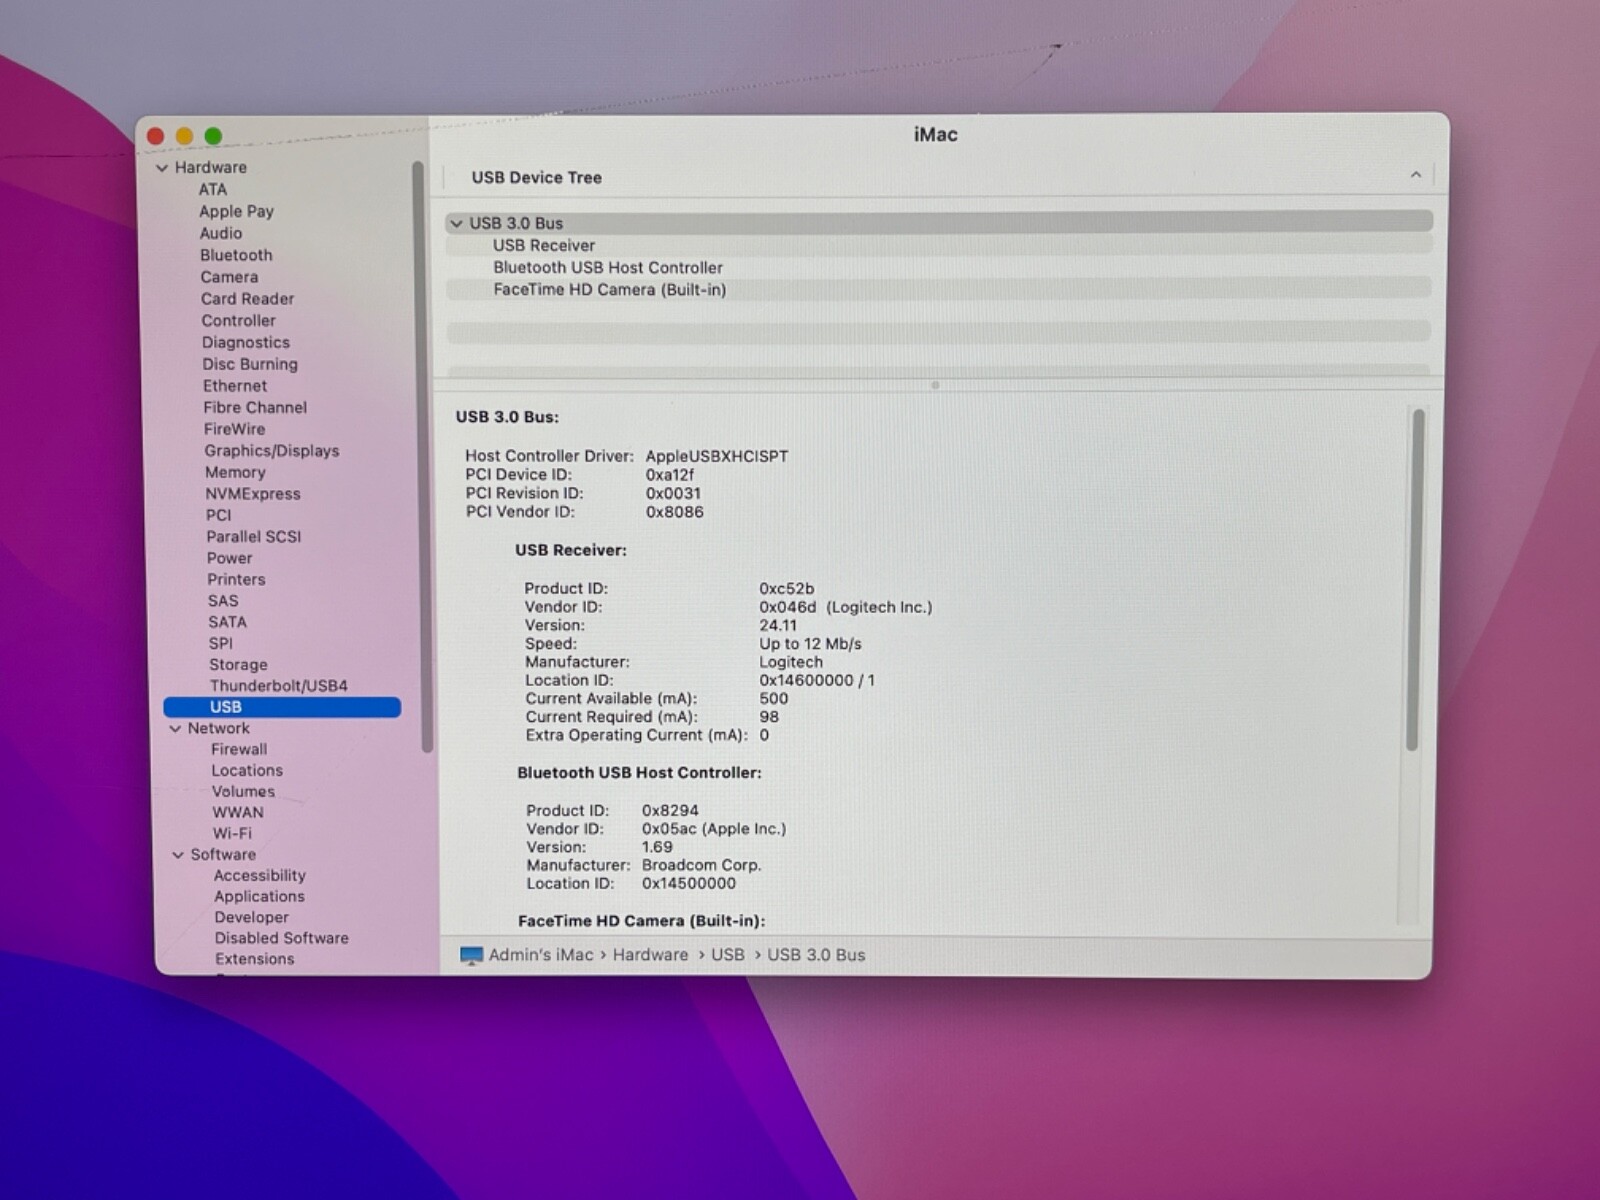Minimize window with the yellow button
Image resolution: width=1600 pixels, height=1200 pixels.
(x=184, y=136)
